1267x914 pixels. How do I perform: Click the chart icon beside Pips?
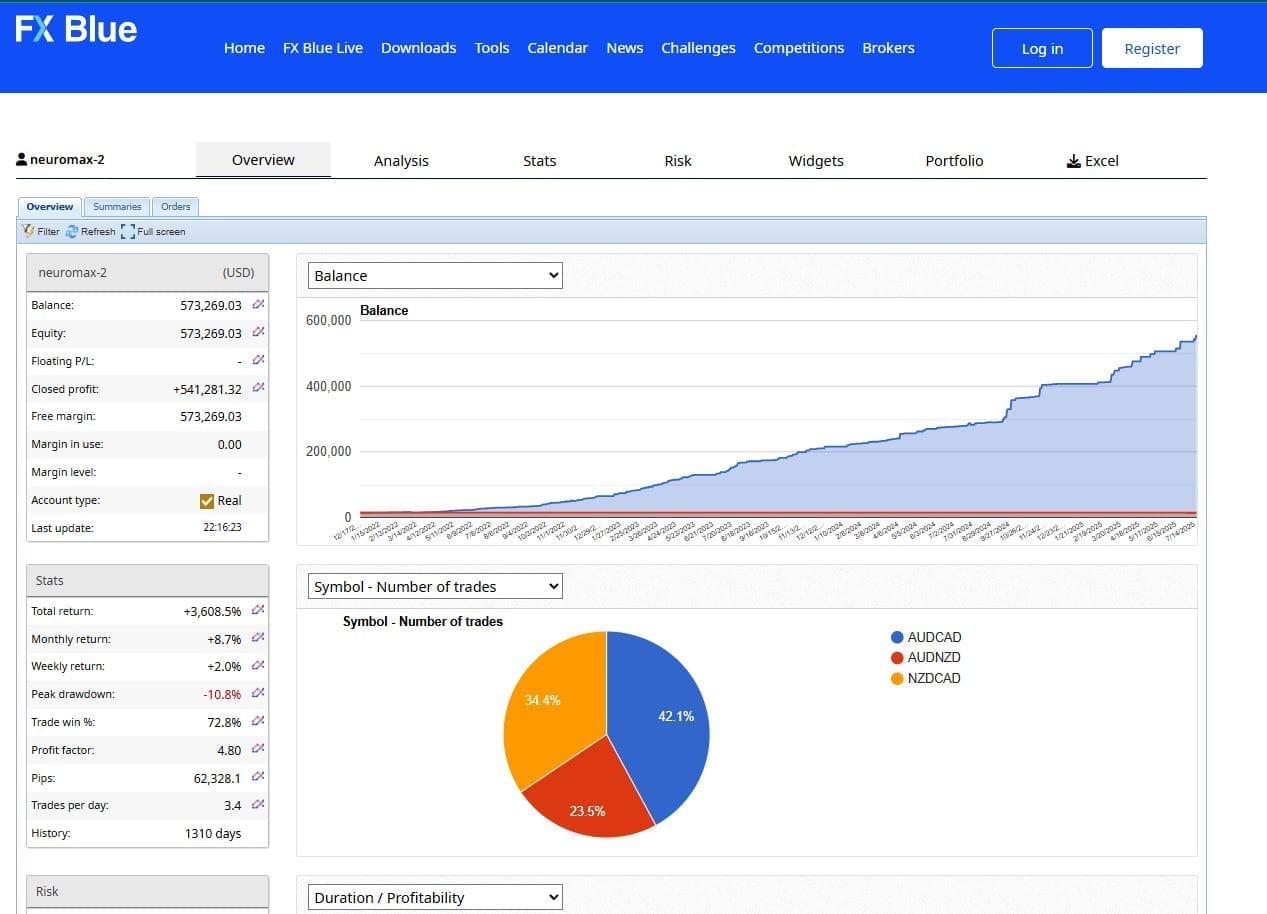tap(258, 776)
